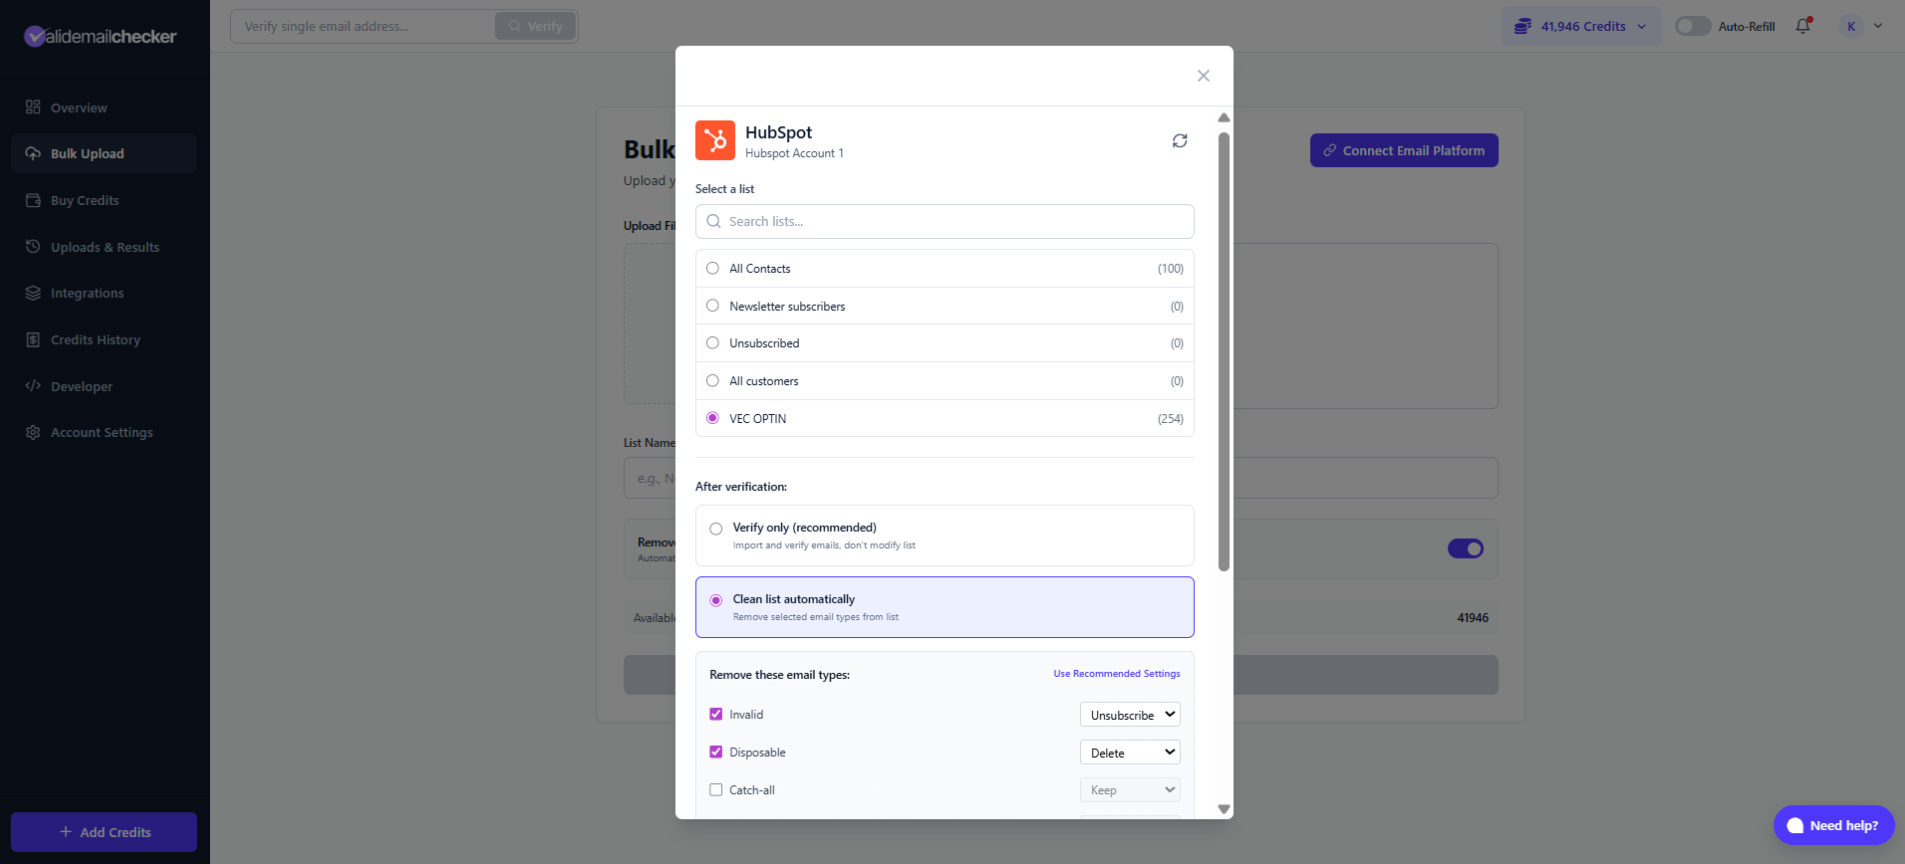Check the Catch-all checkbox
This screenshot has height=864, width=1905.
coord(716,790)
